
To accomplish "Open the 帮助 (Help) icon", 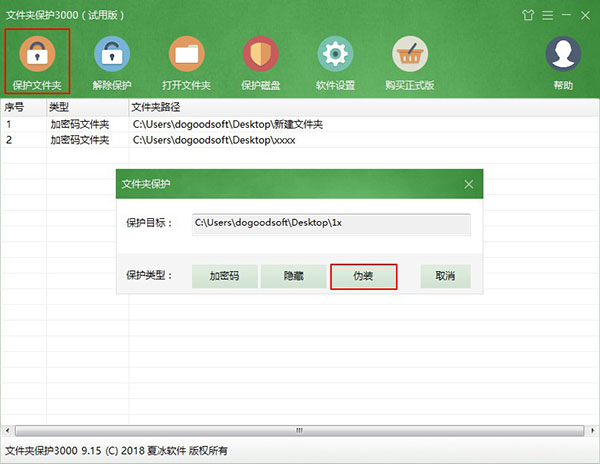I will (563, 61).
